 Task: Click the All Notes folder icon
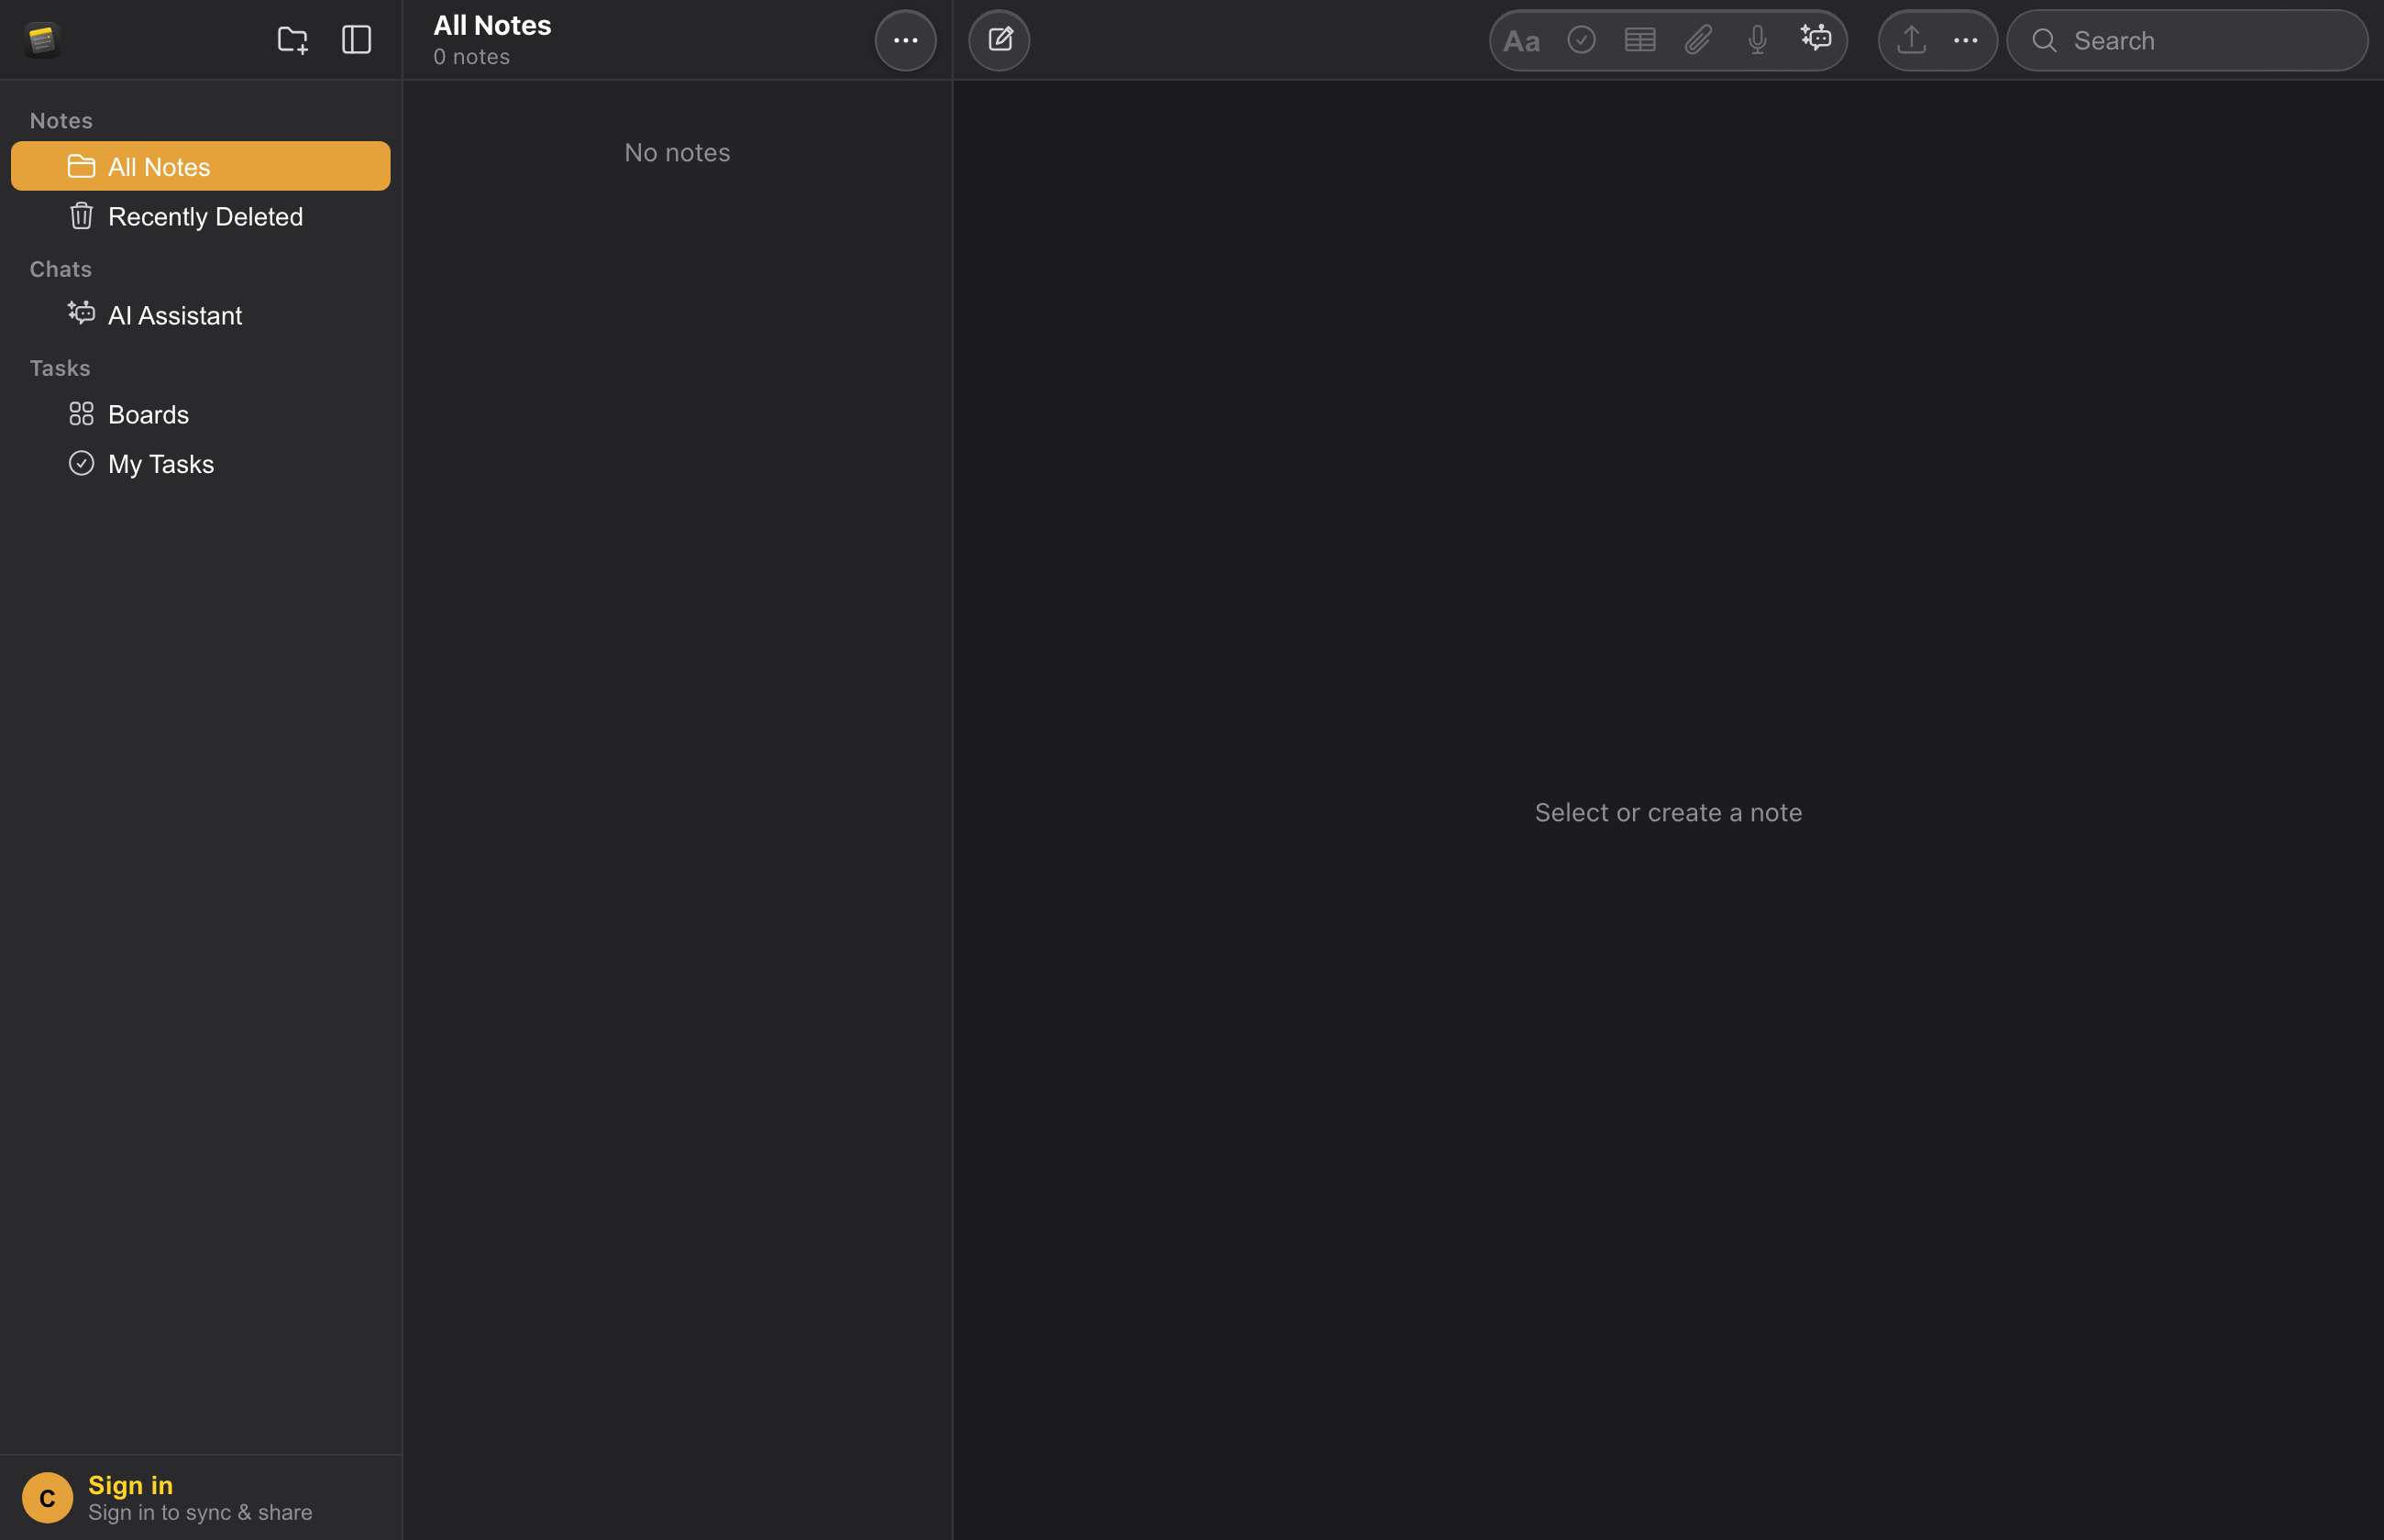[81, 166]
